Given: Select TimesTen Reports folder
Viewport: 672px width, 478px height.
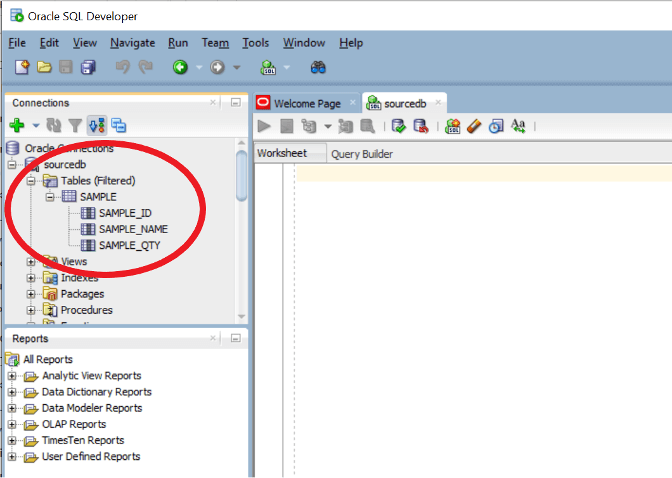Looking at the screenshot, I should click(74, 441).
